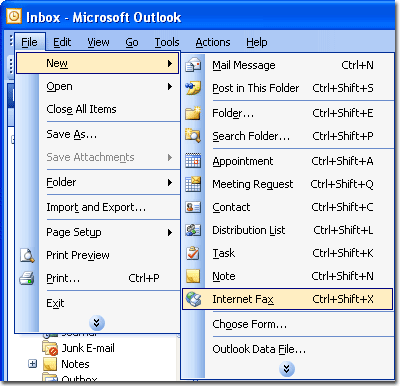Choose Print... in the File menu
The height and width of the screenshot is (386, 400).
click(98, 278)
